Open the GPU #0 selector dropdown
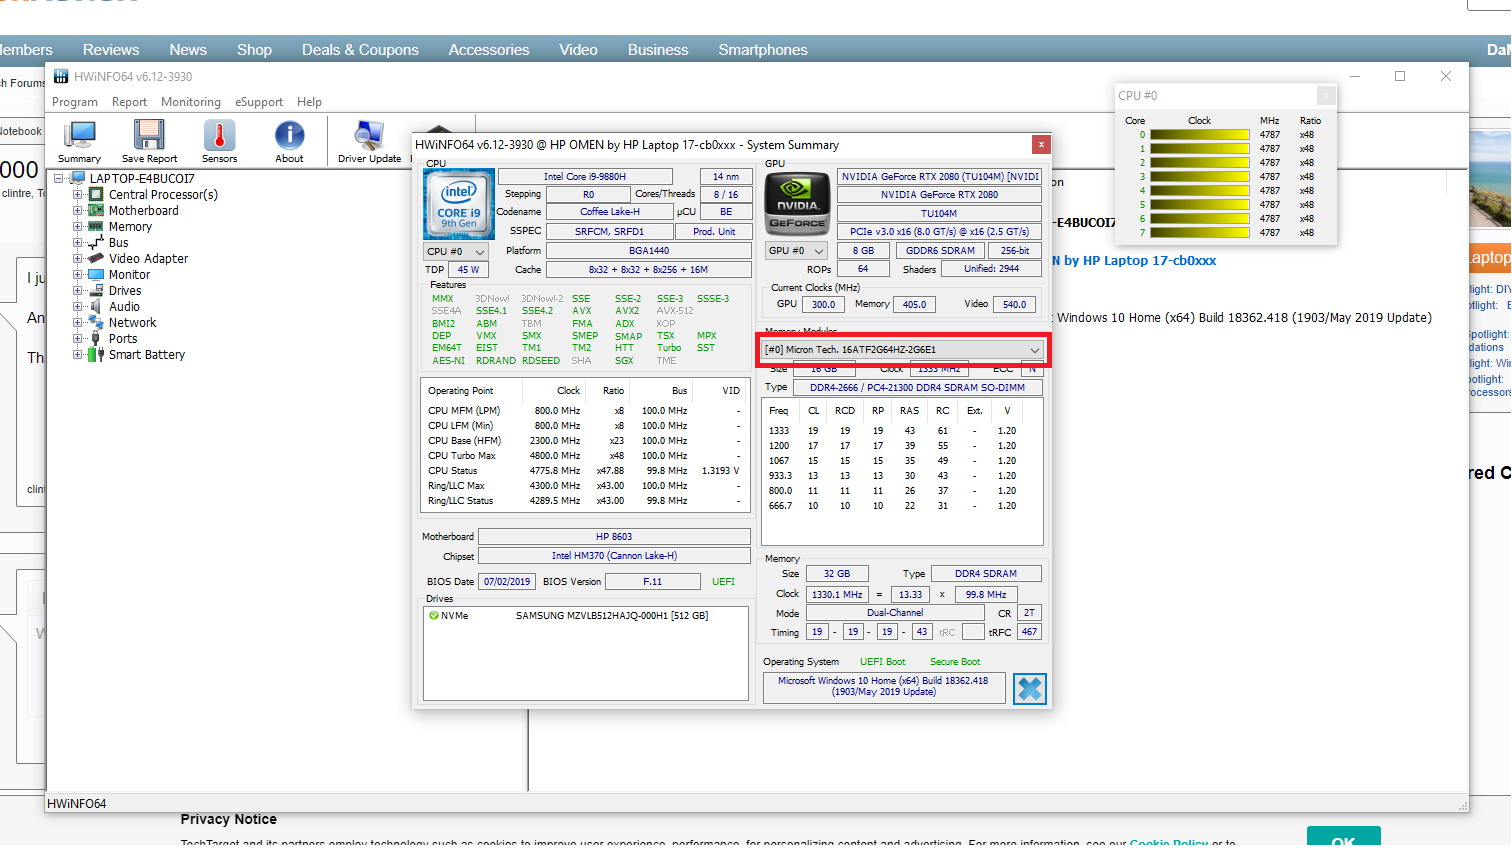The width and height of the screenshot is (1512, 848). 796,251
